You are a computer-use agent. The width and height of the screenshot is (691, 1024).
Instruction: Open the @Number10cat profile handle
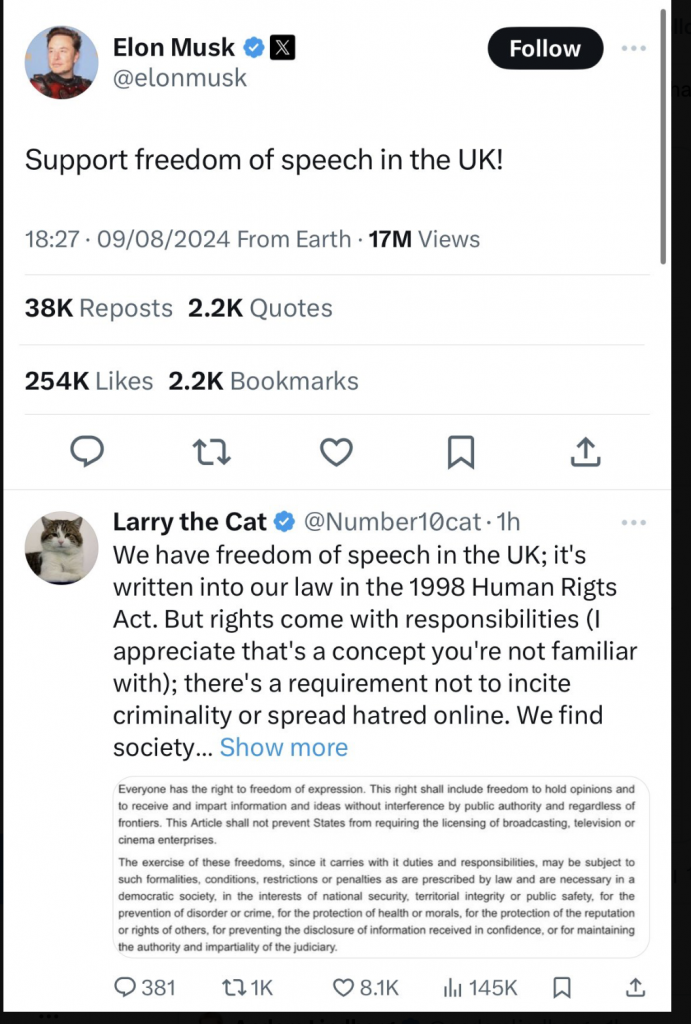coord(392,522)
